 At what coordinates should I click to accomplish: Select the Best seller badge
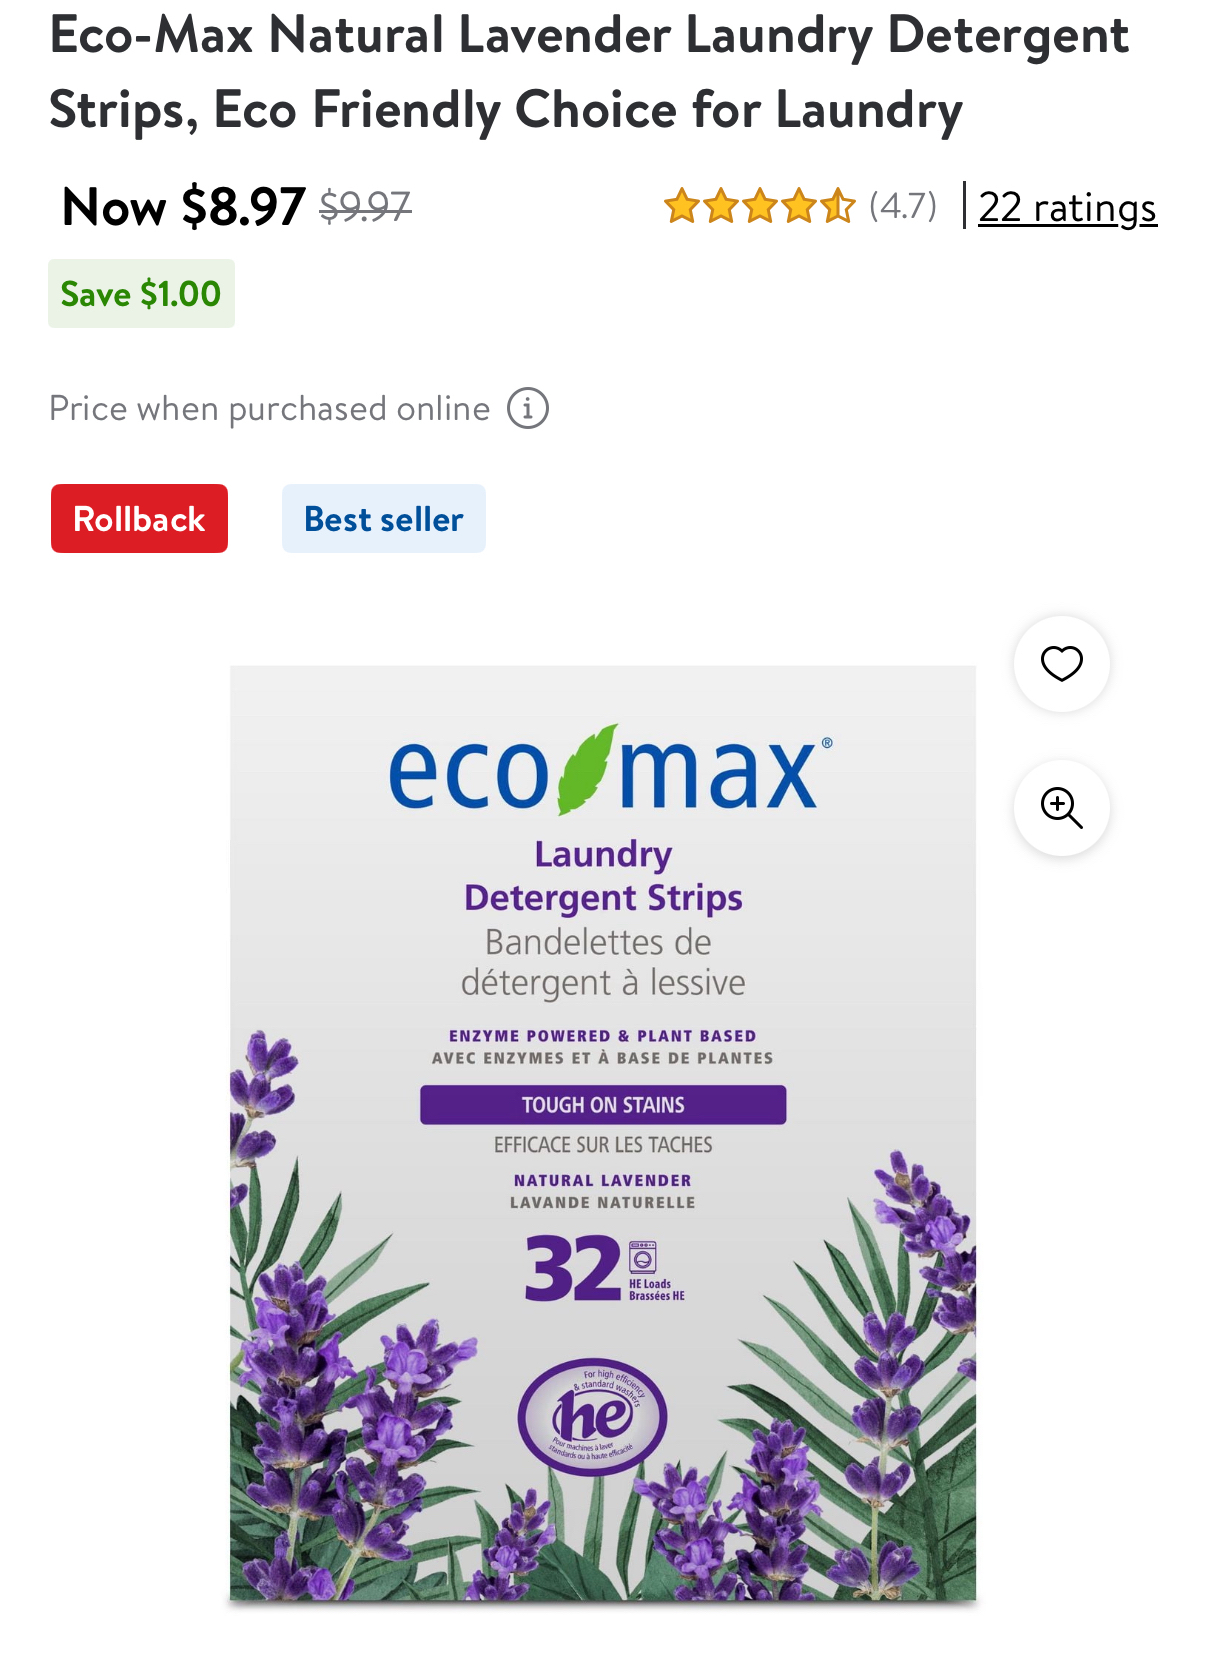point(384,519)
